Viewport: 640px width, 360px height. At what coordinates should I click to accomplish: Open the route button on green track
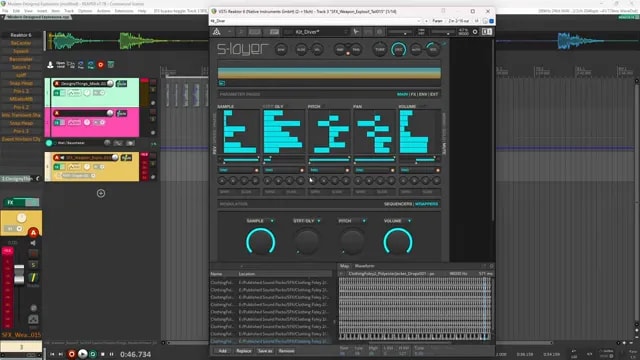click(x=121, y=84)
